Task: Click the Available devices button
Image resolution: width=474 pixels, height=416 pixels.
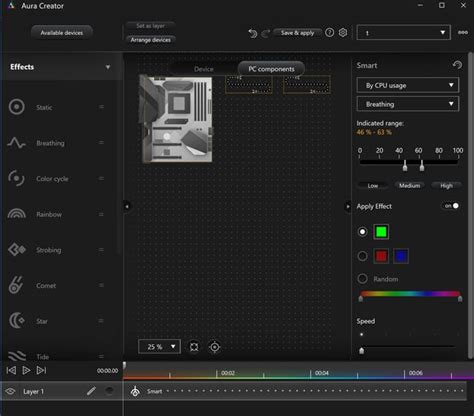Action: [x=62, y=33]
